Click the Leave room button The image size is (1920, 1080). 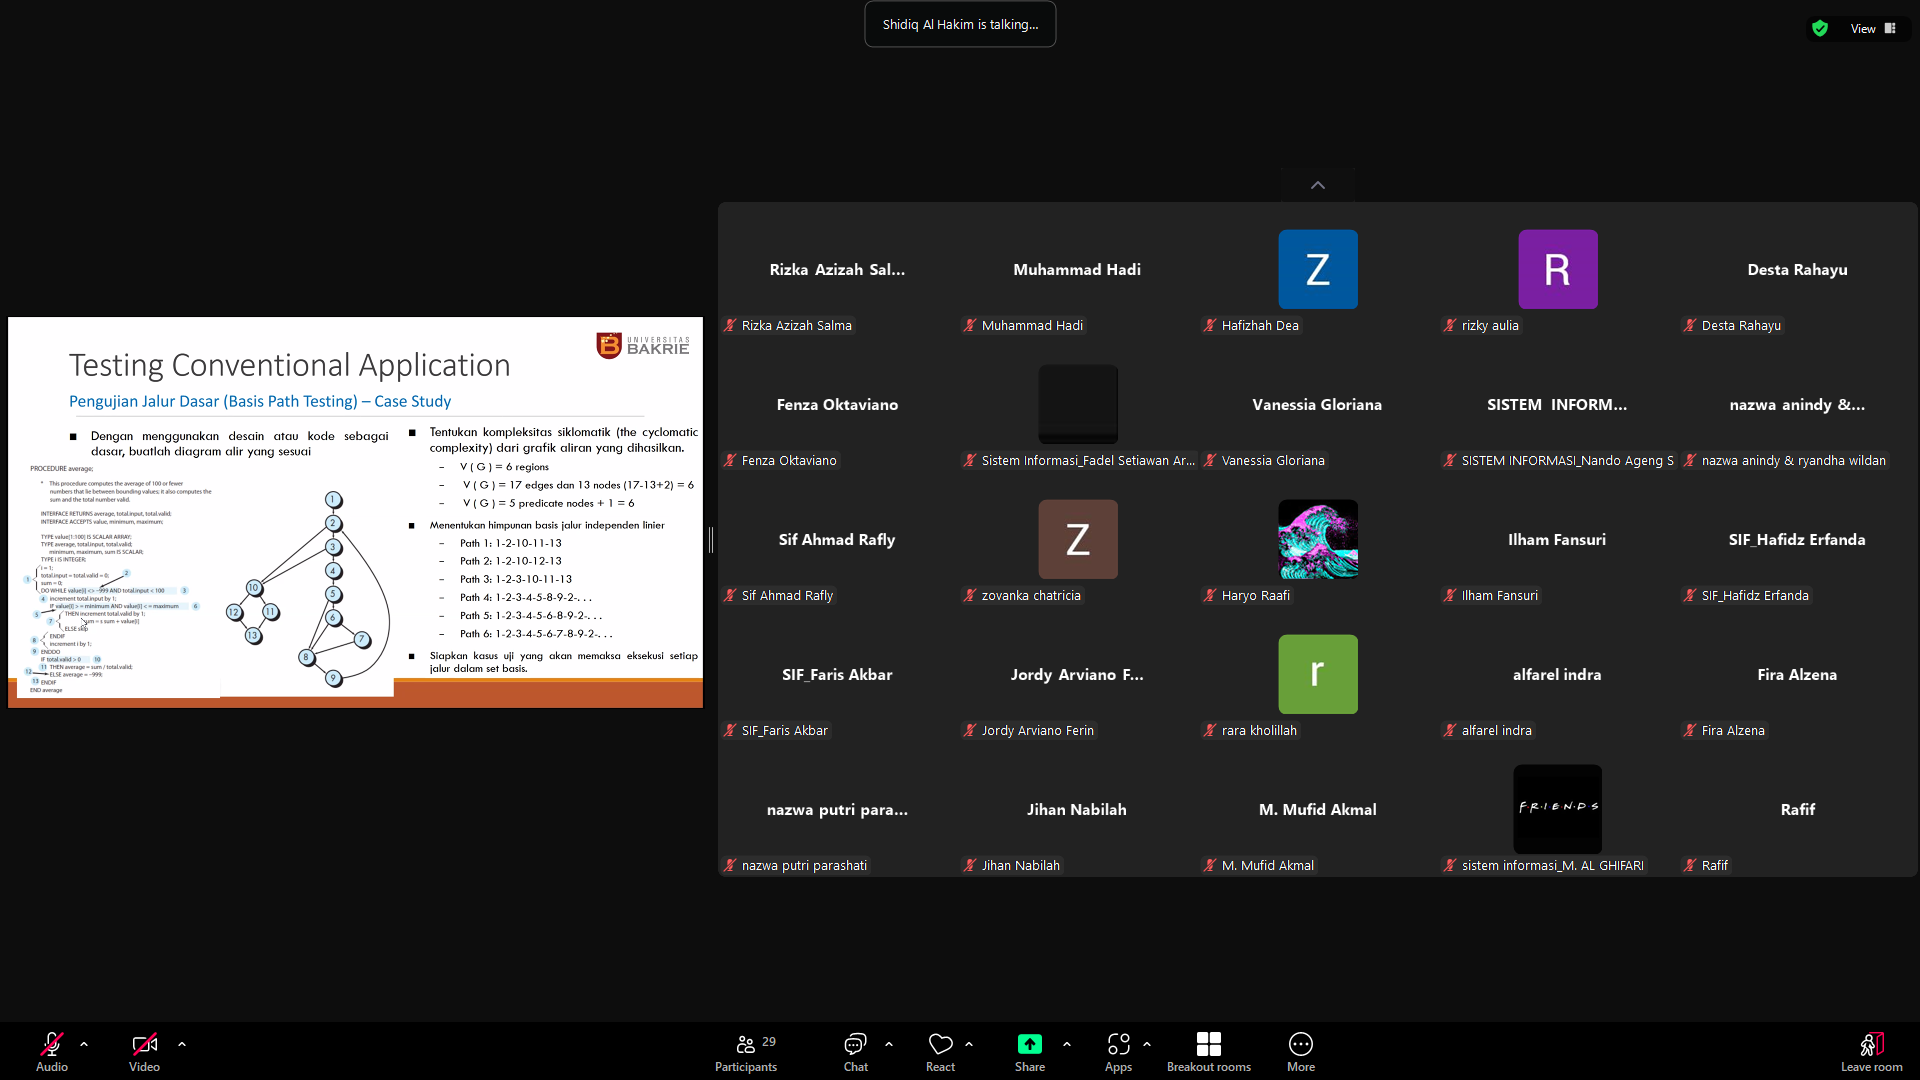[x=1872, y=1051]
